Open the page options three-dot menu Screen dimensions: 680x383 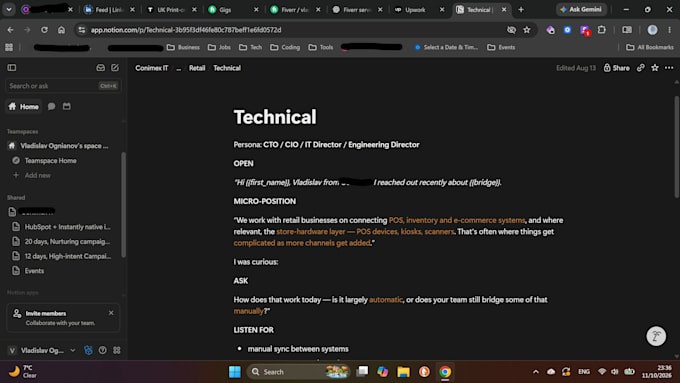(669, 68)
